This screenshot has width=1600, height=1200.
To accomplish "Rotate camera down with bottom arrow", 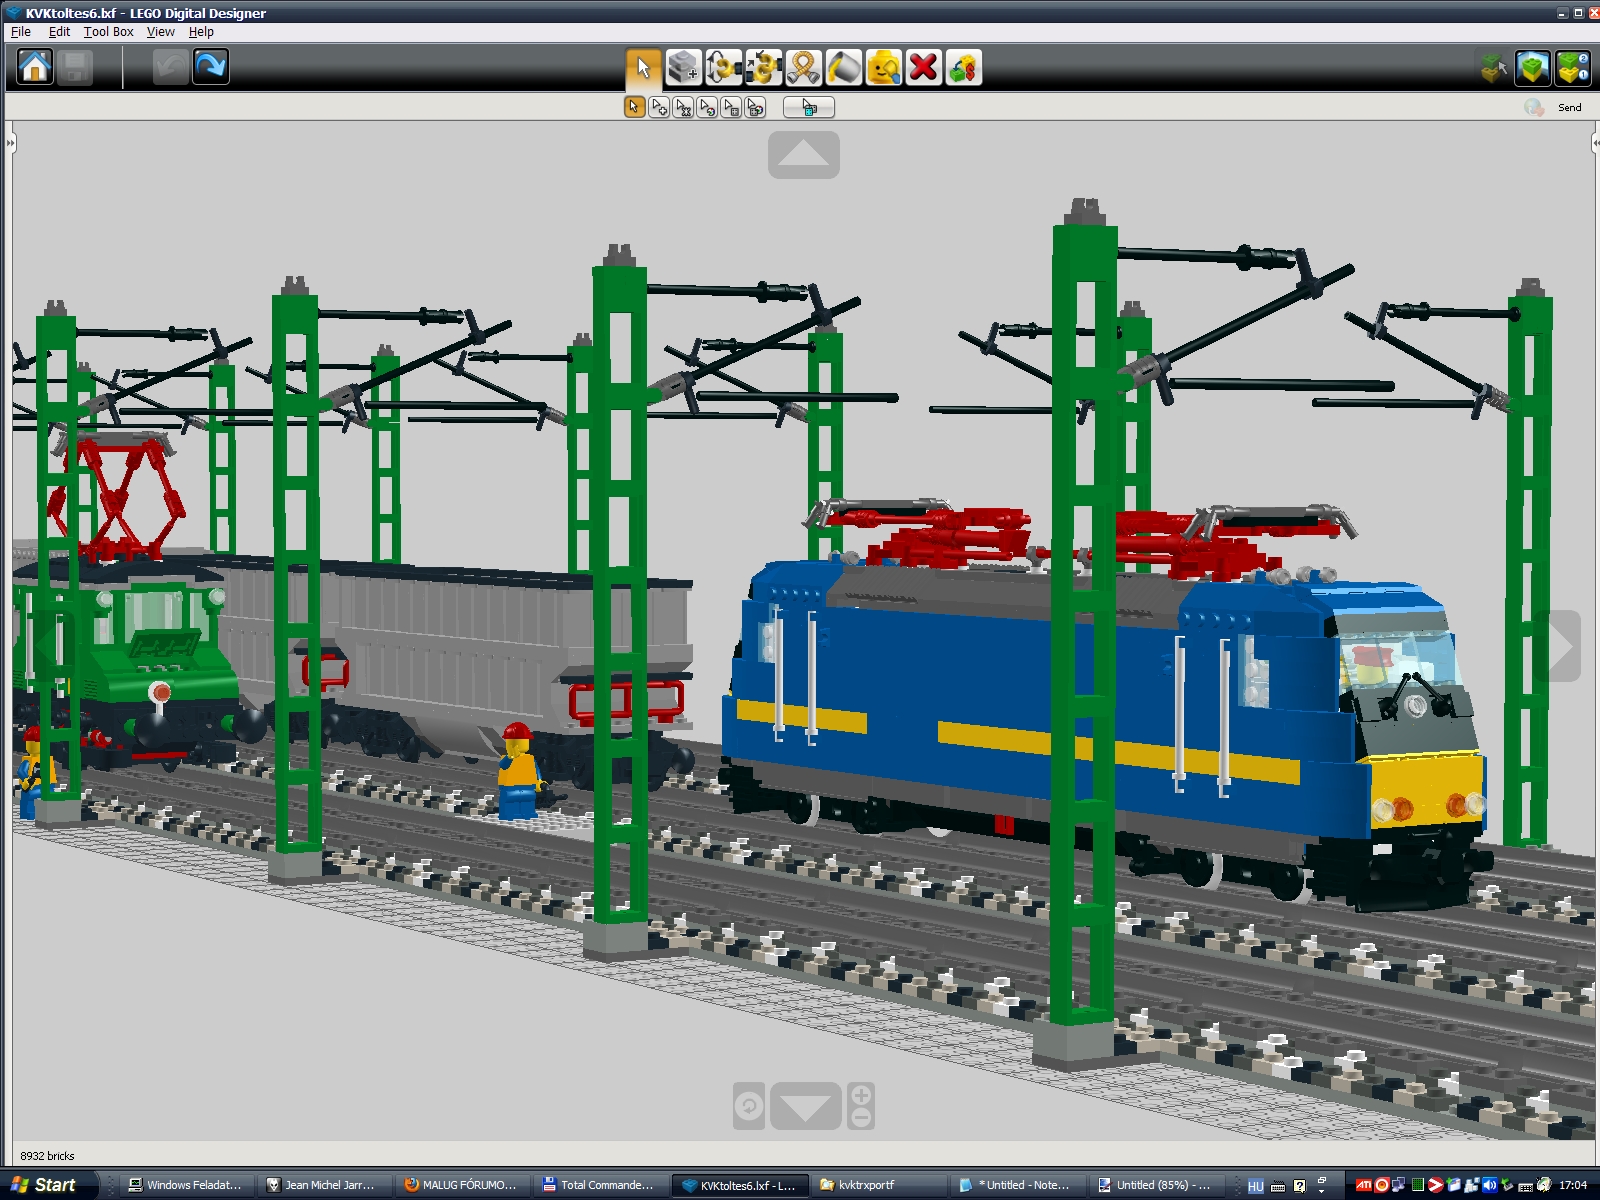I will click(x=805, y=1106).
